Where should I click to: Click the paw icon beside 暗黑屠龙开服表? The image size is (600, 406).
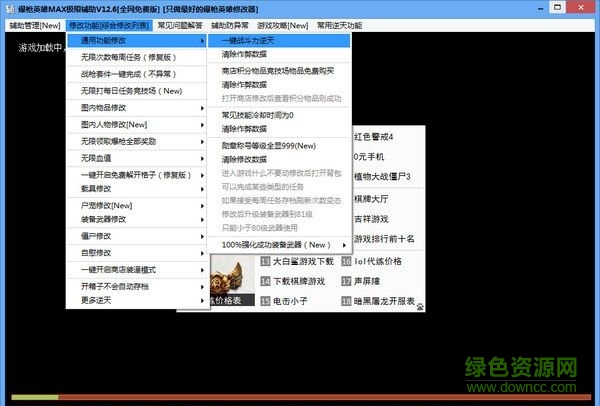[420, 306]
